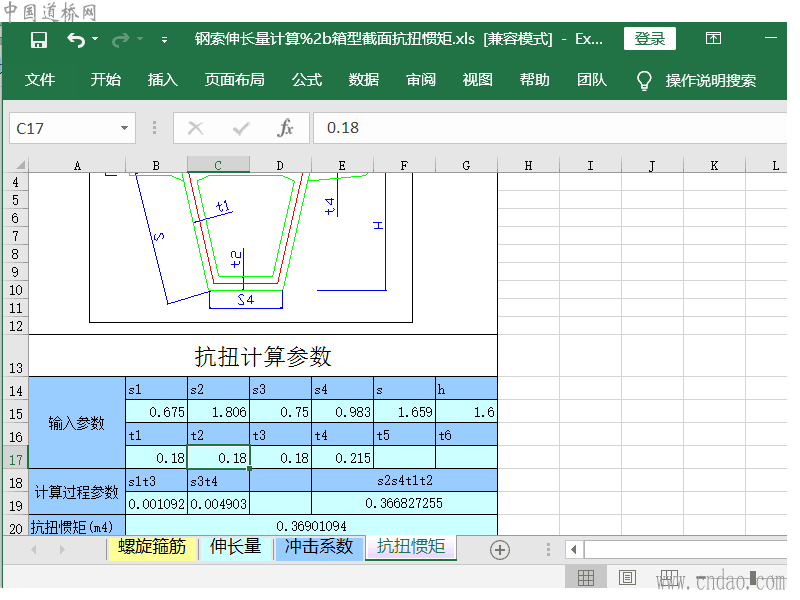Screen dimensions: 800x600
Task: Open the Insert Function fx button
Action: pos(285,128)
